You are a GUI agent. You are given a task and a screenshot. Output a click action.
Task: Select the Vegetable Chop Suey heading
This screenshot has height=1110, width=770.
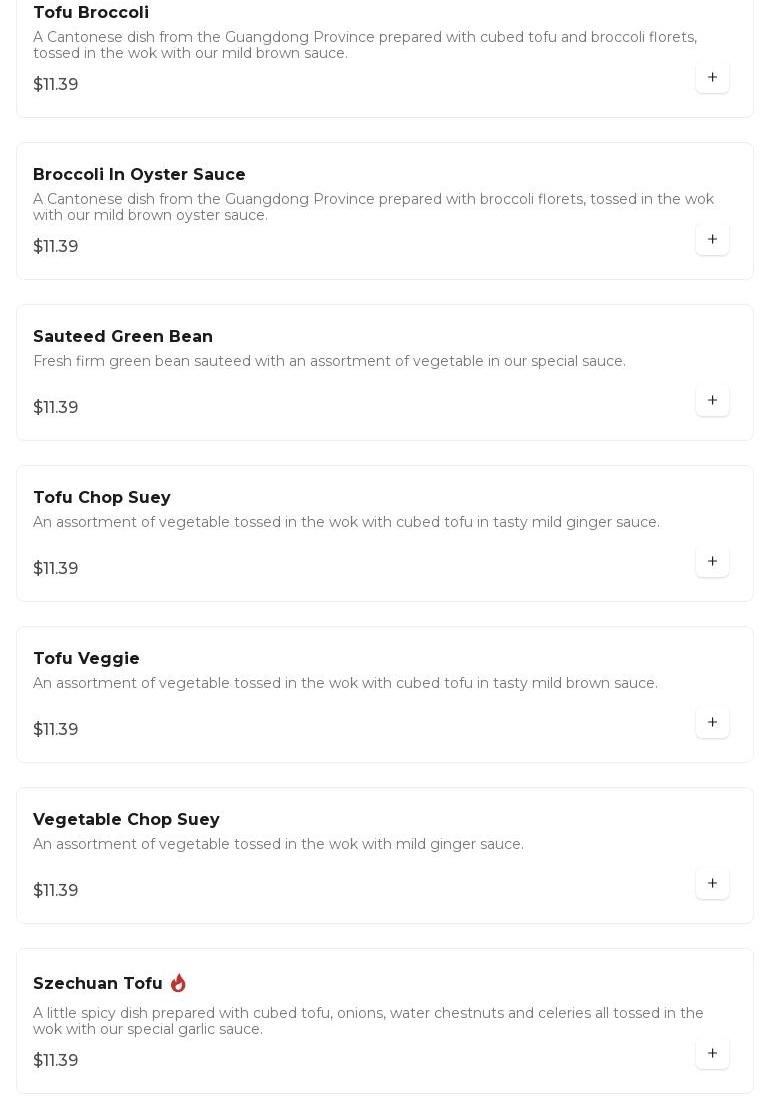126,820
